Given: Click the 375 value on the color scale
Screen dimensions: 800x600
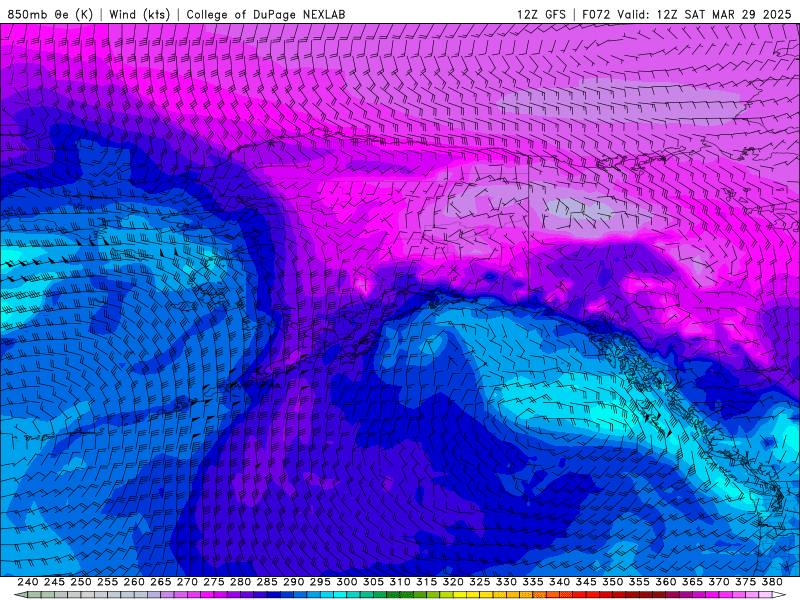Looking at the screenshot, I should (x=745, y=582).
